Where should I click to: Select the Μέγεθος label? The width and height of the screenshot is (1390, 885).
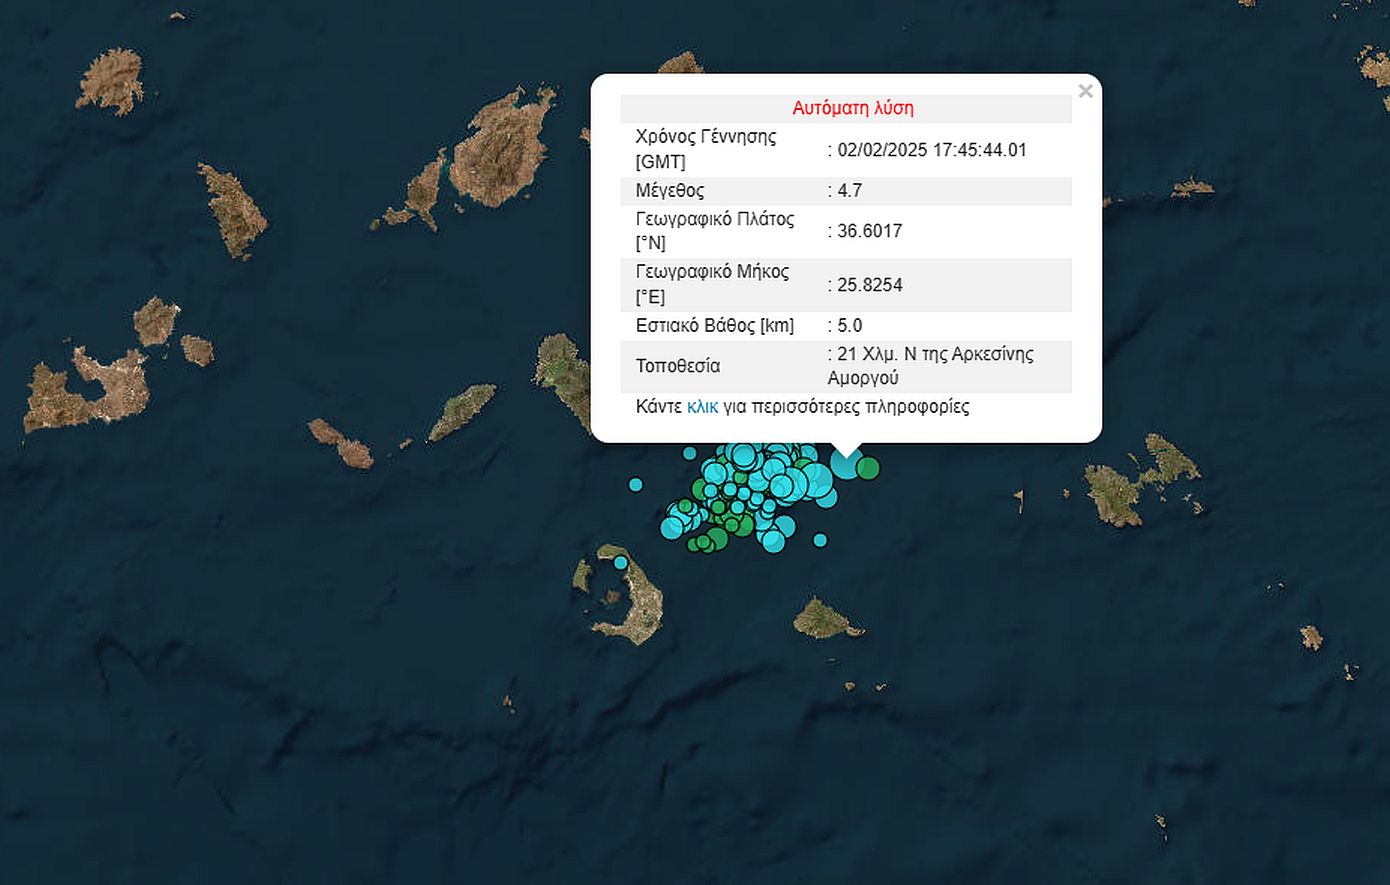[670, 190]
